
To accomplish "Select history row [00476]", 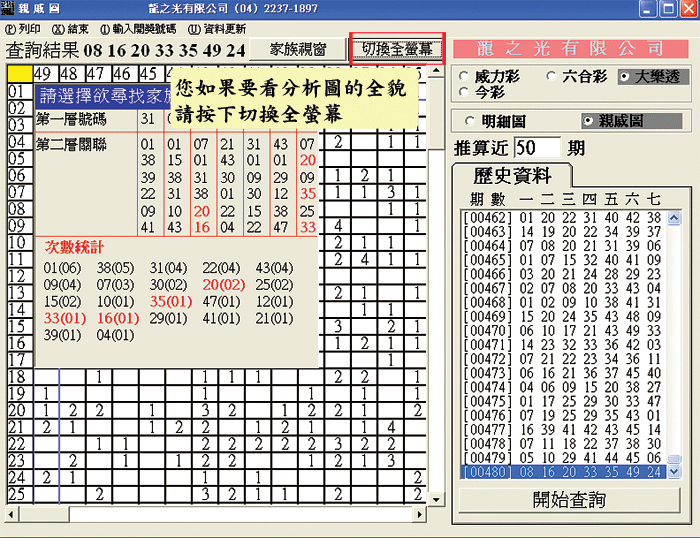I will (x=563, y=416).
